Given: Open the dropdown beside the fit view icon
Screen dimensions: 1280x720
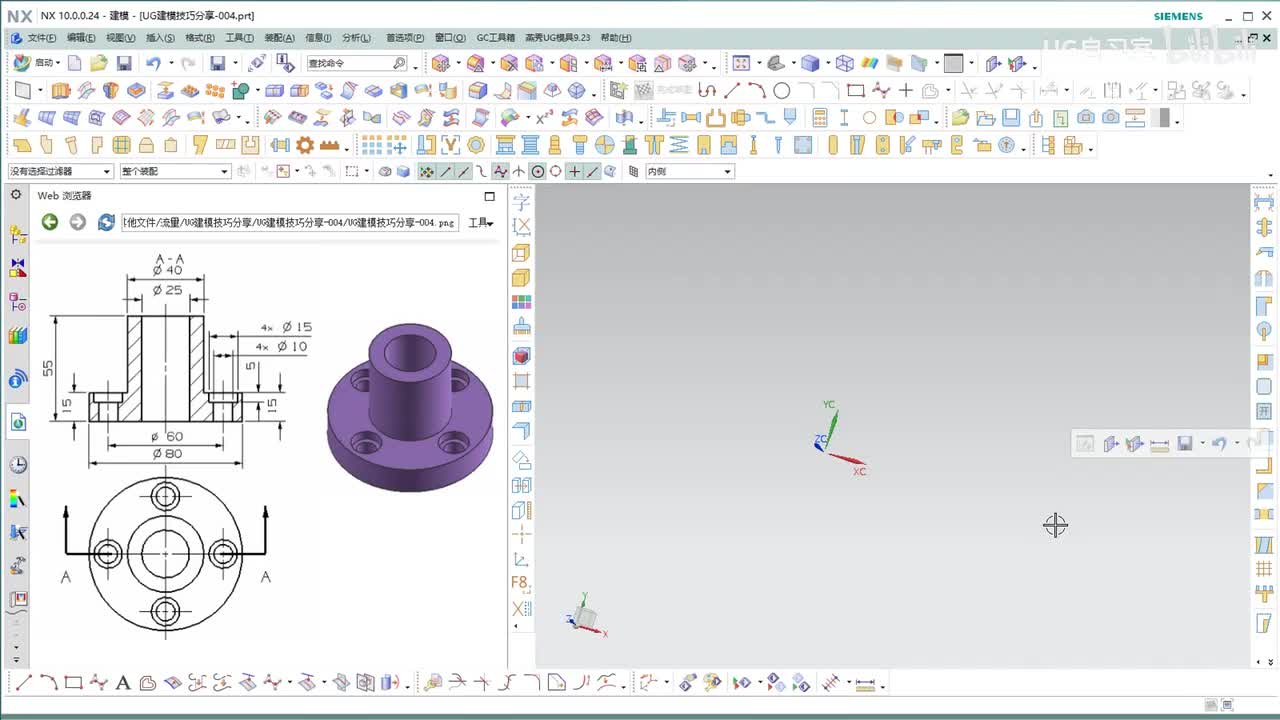Looking at the screenshot, I should pyautogui.click(x=758, y=63).
